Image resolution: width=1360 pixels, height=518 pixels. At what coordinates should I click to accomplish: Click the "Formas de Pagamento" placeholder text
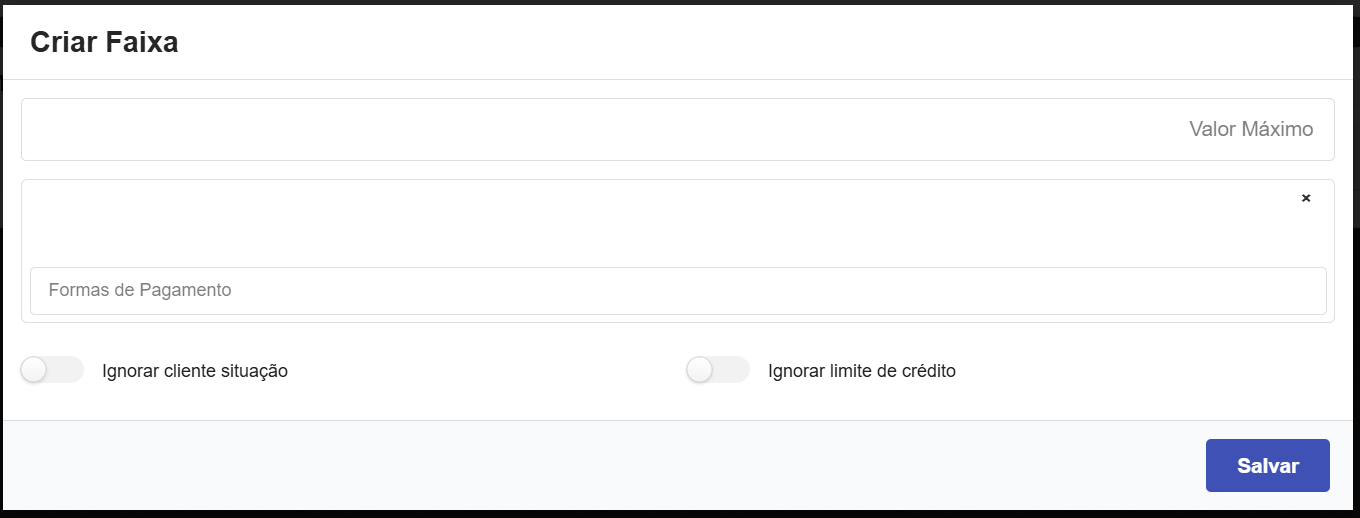pyautogui.click(x=140, y=291)
